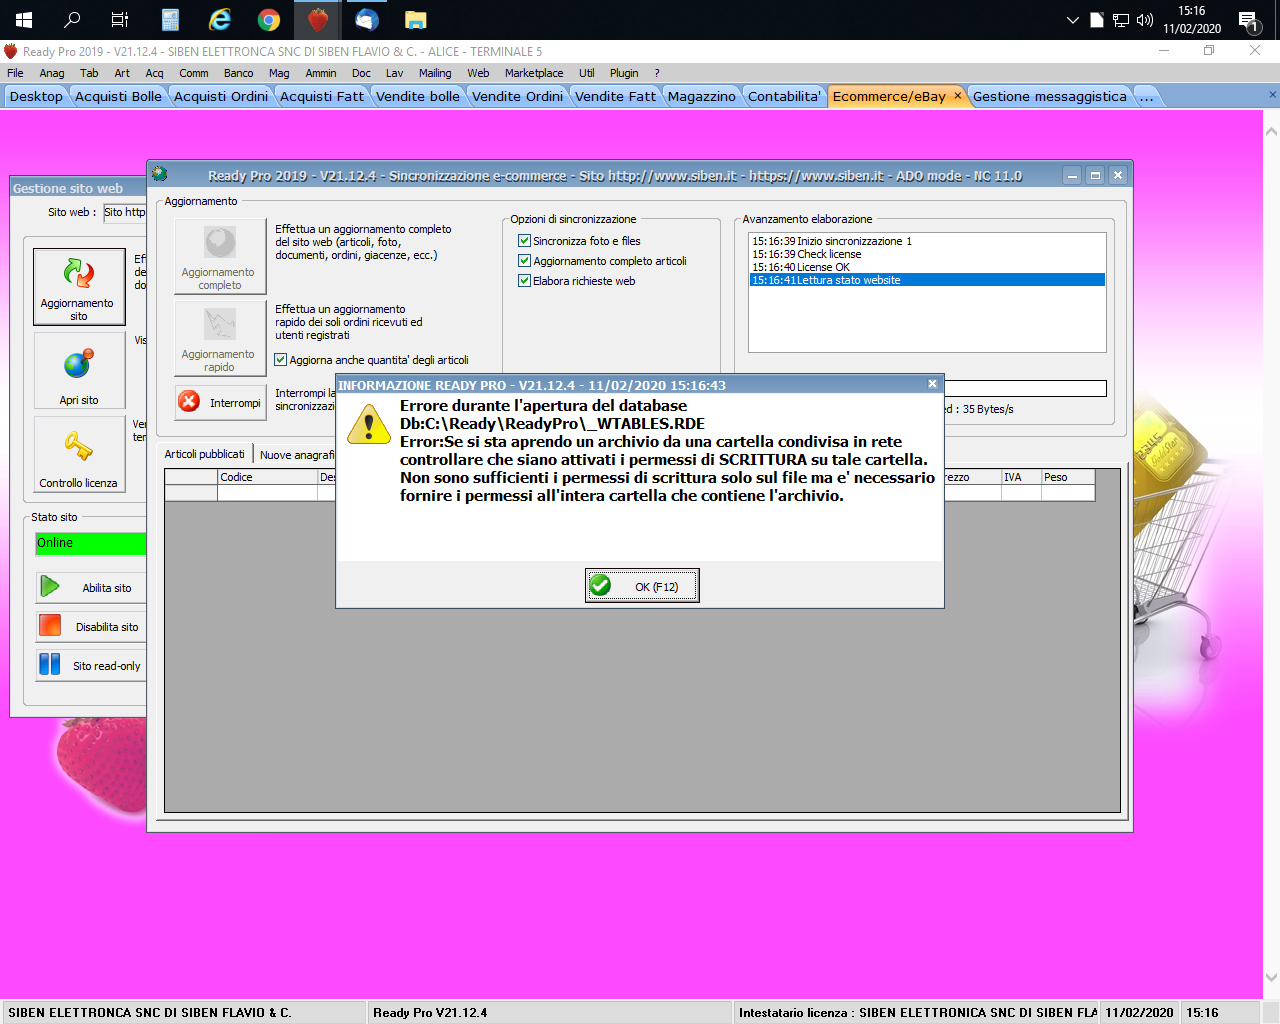Viewport: 1280px width, 1024px height.
Task: Open the Marketplace menu
Action: (x=534, y=73)
